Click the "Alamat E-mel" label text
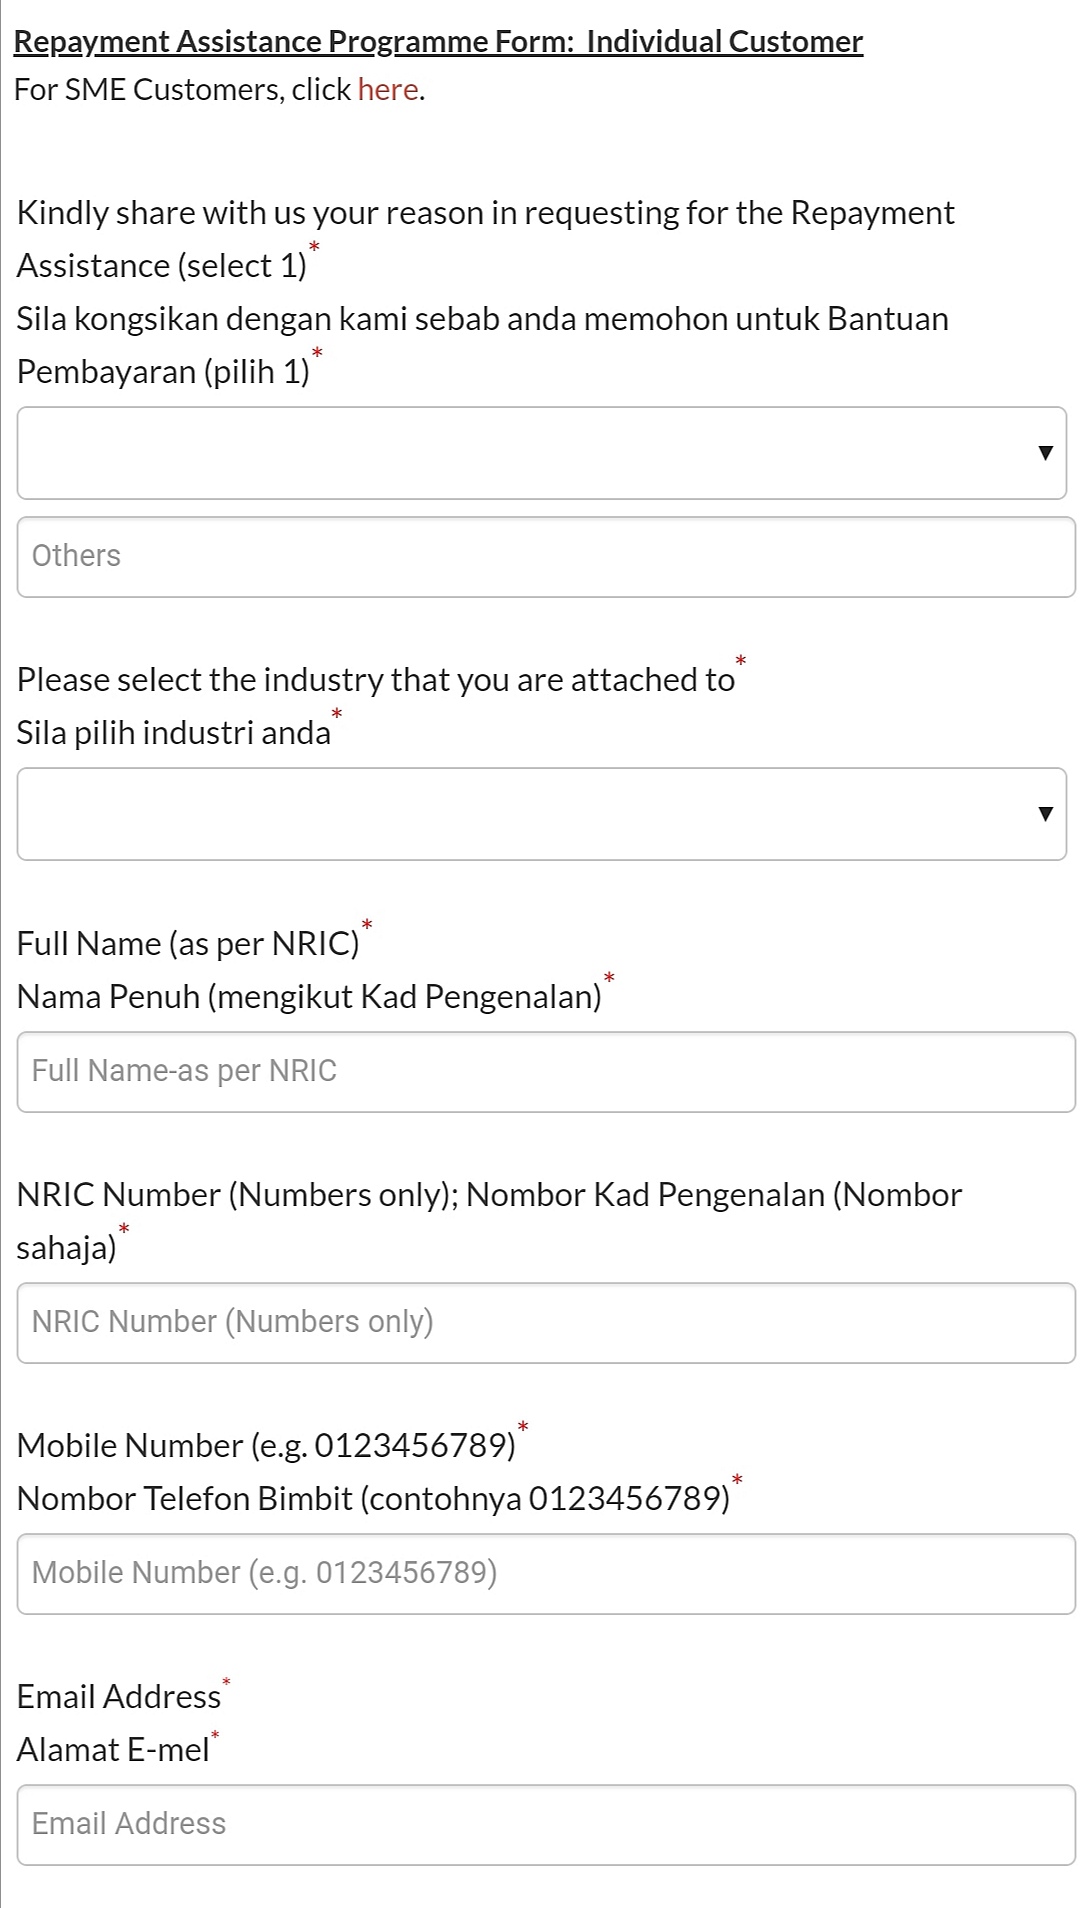This screenshot has width=1080, height=1908. pos(113,1750)
